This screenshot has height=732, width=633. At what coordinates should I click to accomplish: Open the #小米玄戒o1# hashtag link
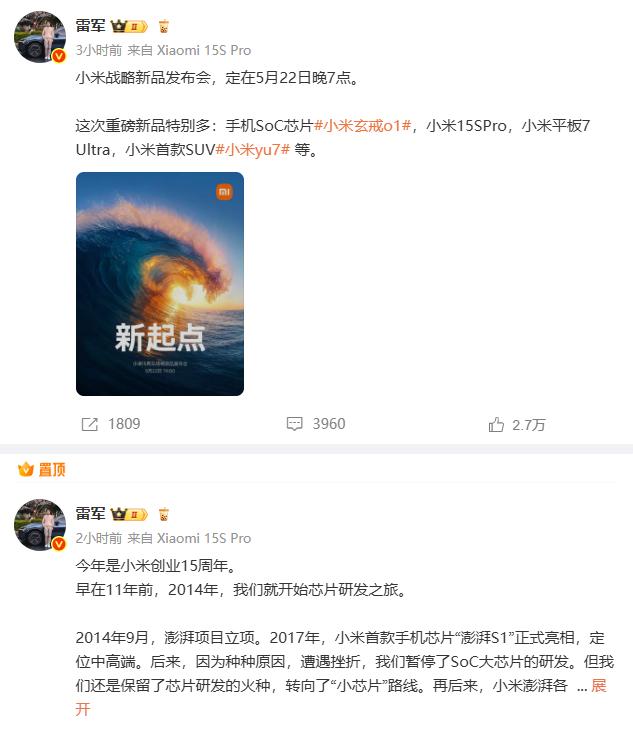coord(363,126)
